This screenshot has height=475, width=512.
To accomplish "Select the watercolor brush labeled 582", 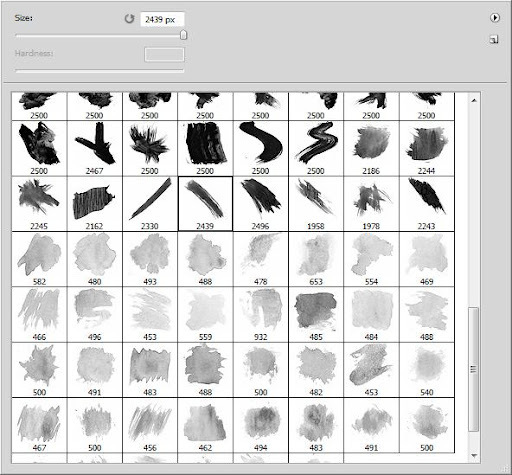I will pos(39,259).
